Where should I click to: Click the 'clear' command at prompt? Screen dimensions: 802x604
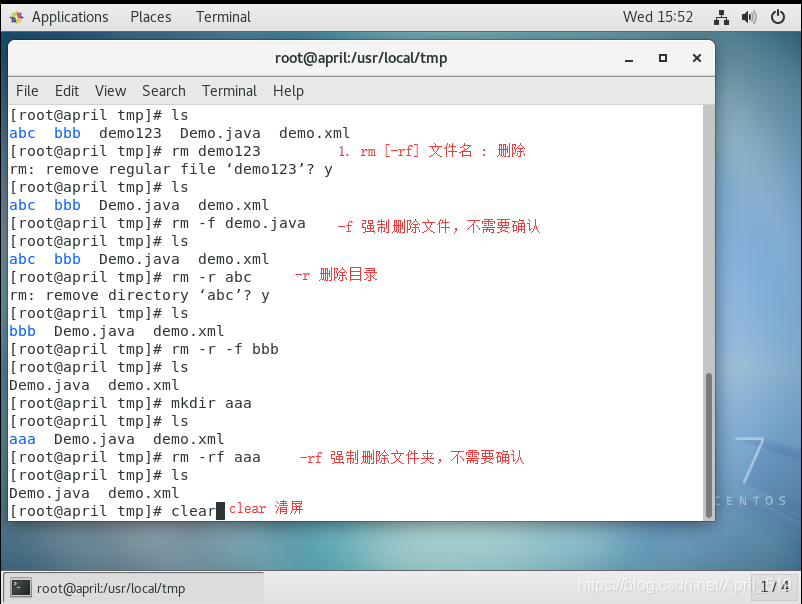click(193, 511)
